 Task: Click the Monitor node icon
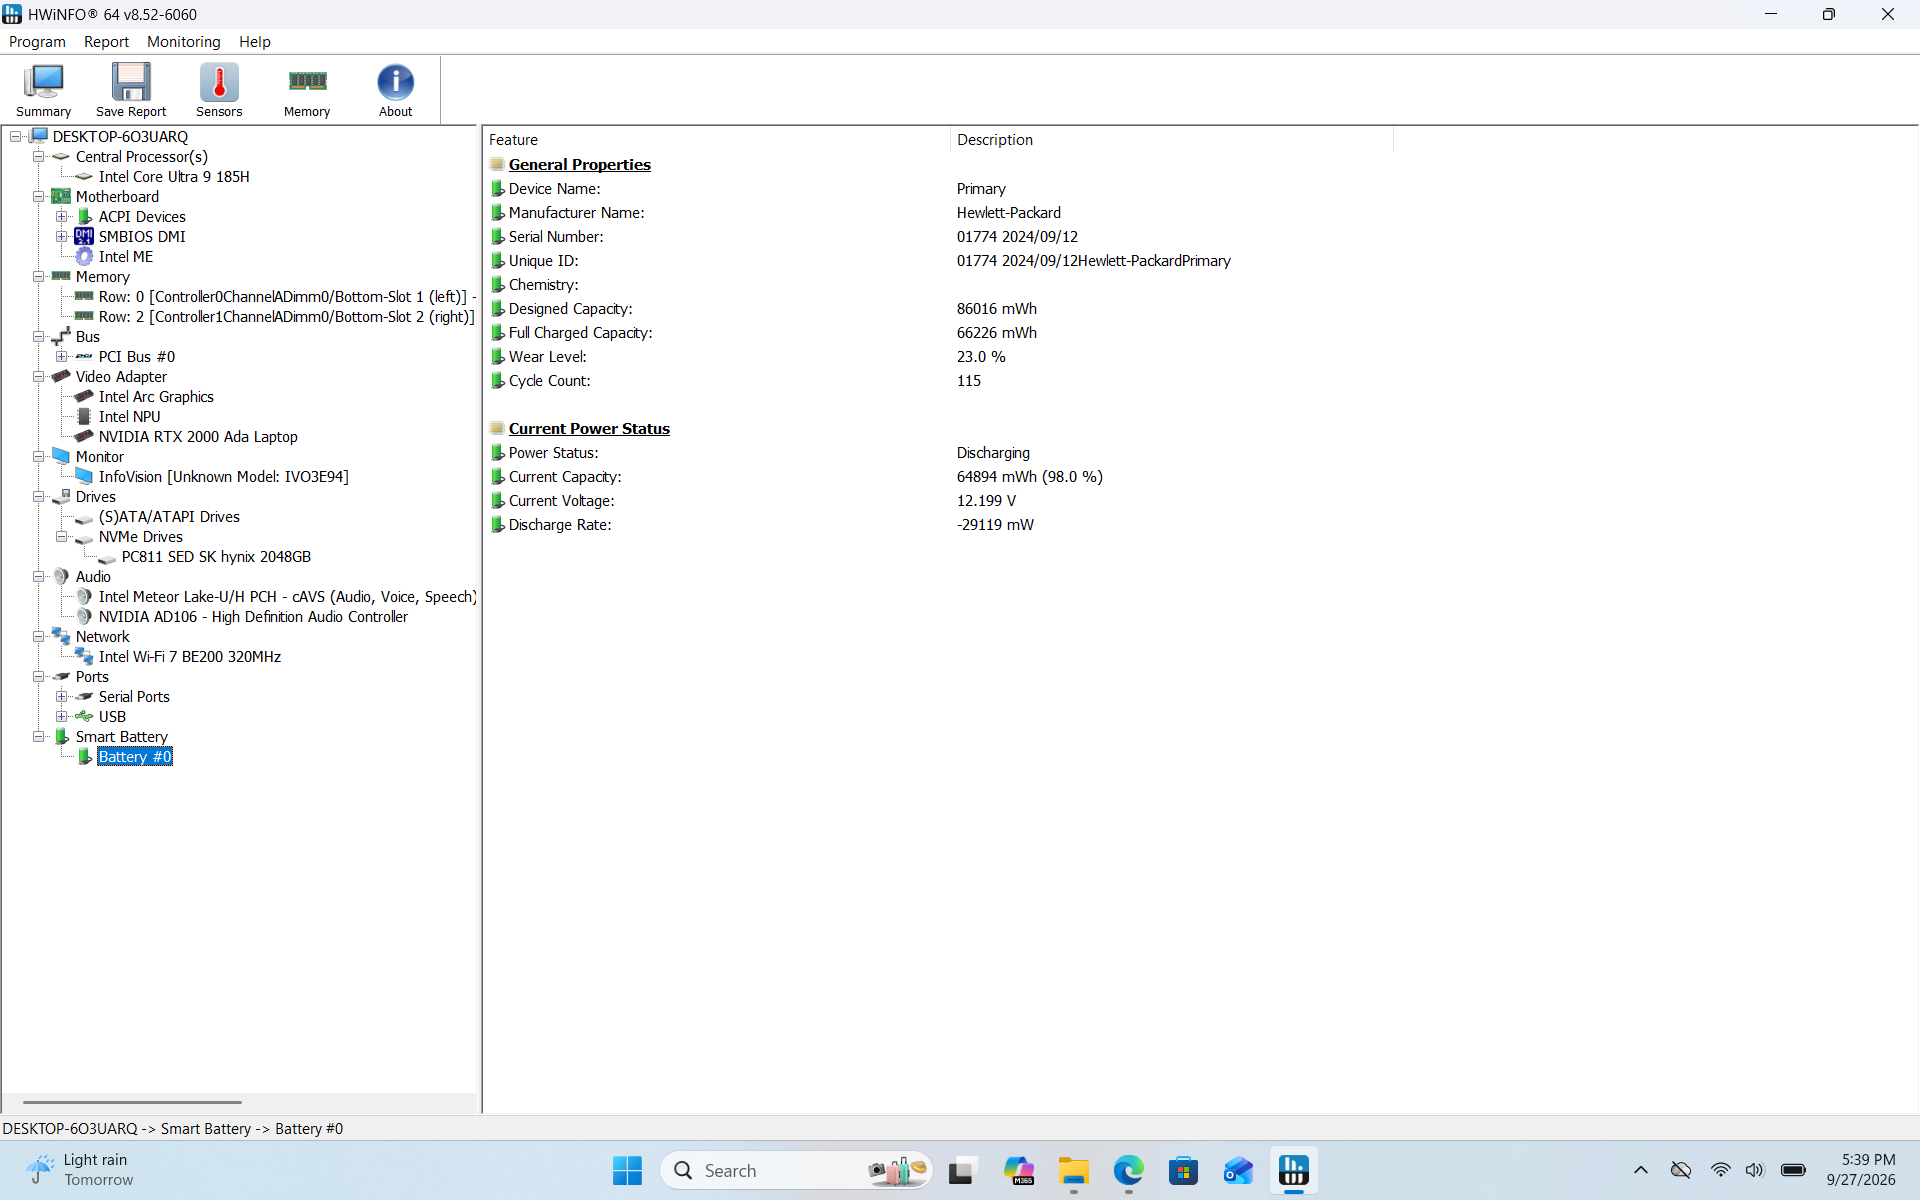pyautogui.click(x=61, y=456)
